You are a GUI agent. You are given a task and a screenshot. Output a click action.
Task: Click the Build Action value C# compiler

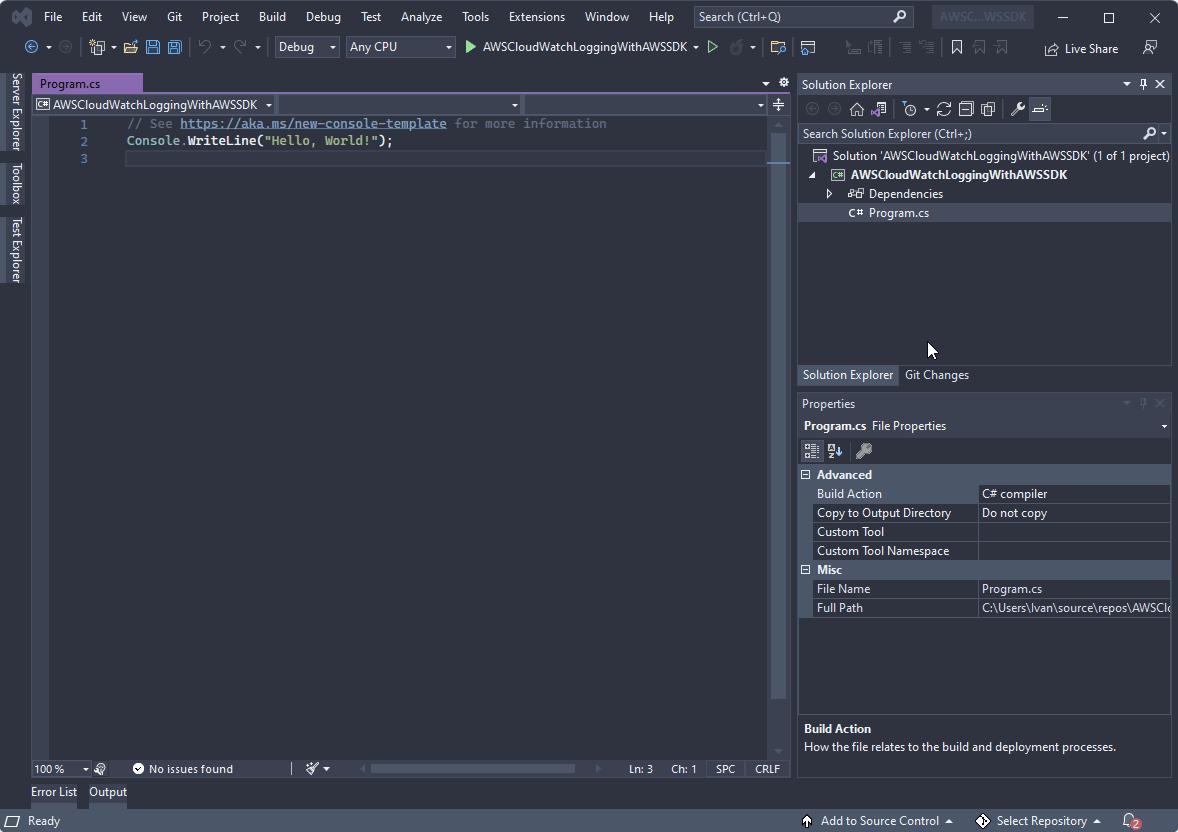click(1074, 494)
